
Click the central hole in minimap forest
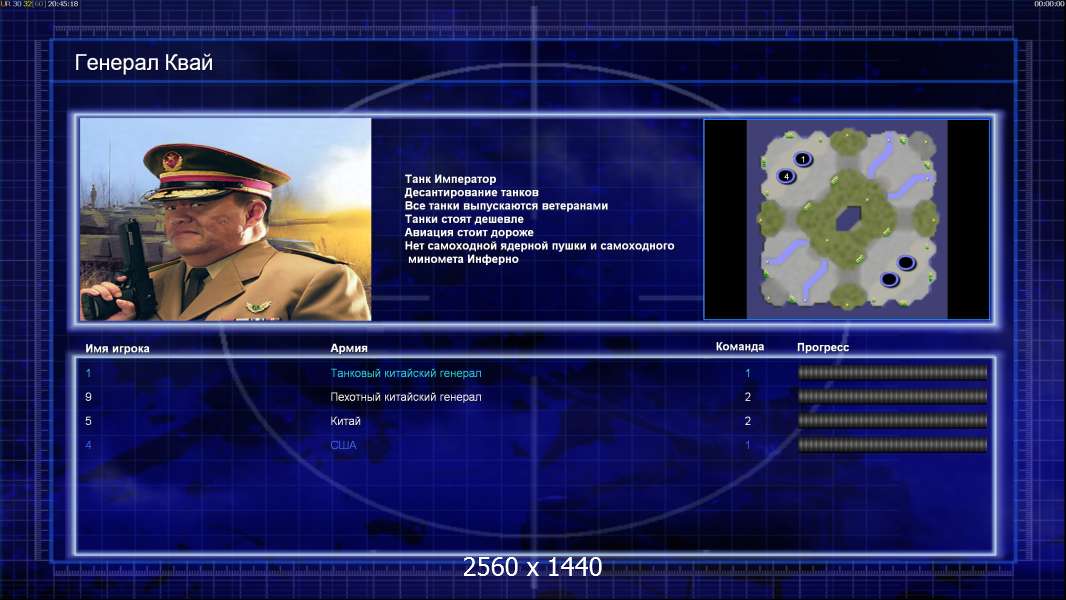click(848, 218)
